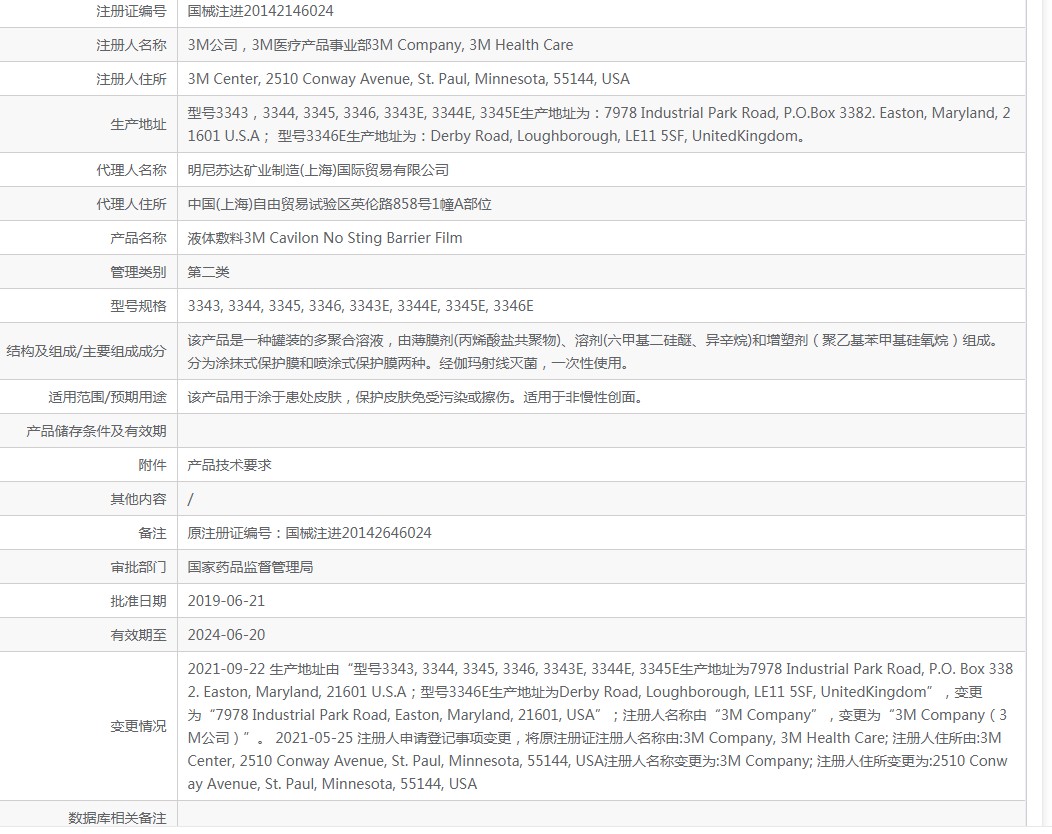Select the 注册人住所 label
1052x834 pixels.
(131, 79)
